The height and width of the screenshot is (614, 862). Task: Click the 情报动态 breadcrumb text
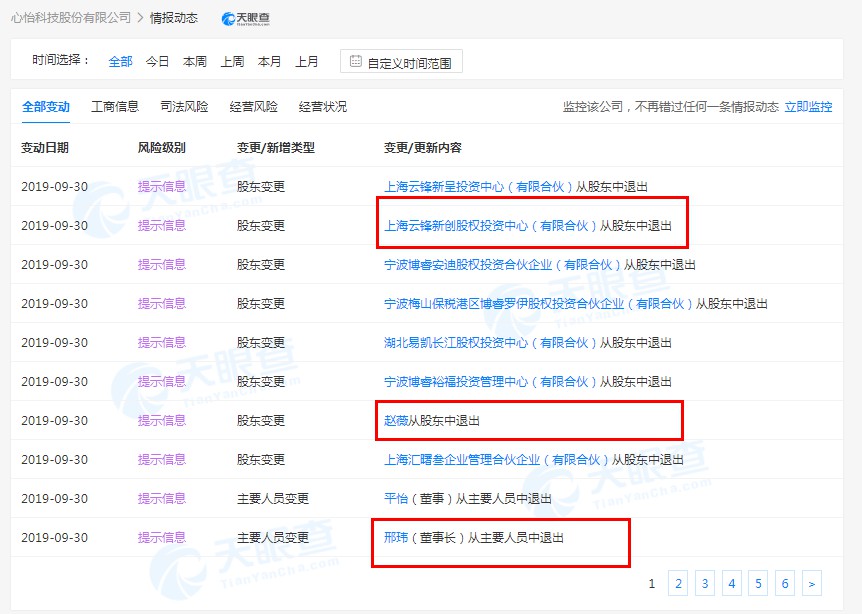point(174,18)
